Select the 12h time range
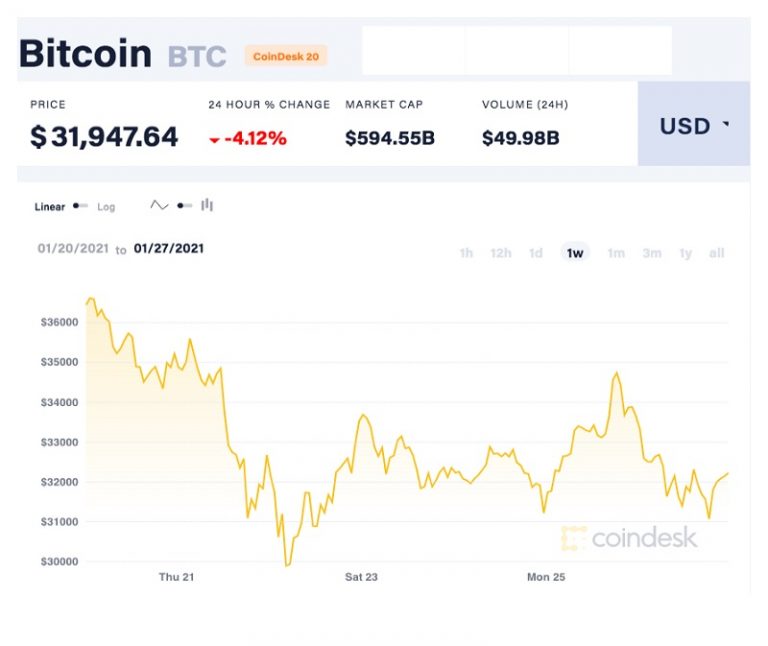The width and height of the screenshot is (768, 646). pos(501,253)
